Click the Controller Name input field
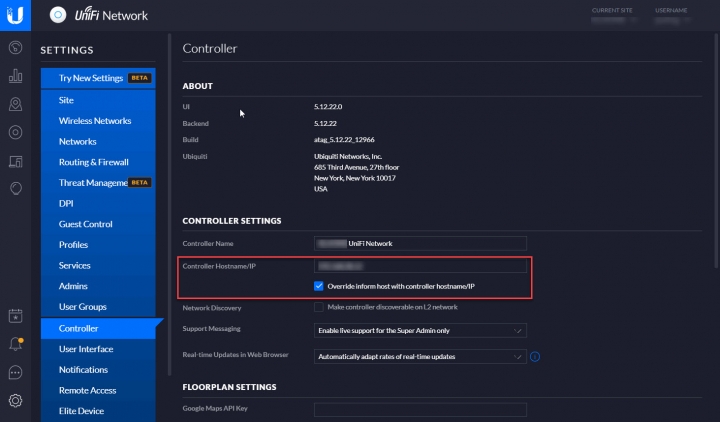The height and width of the screenshot is (422, 720). coord(420,243)
